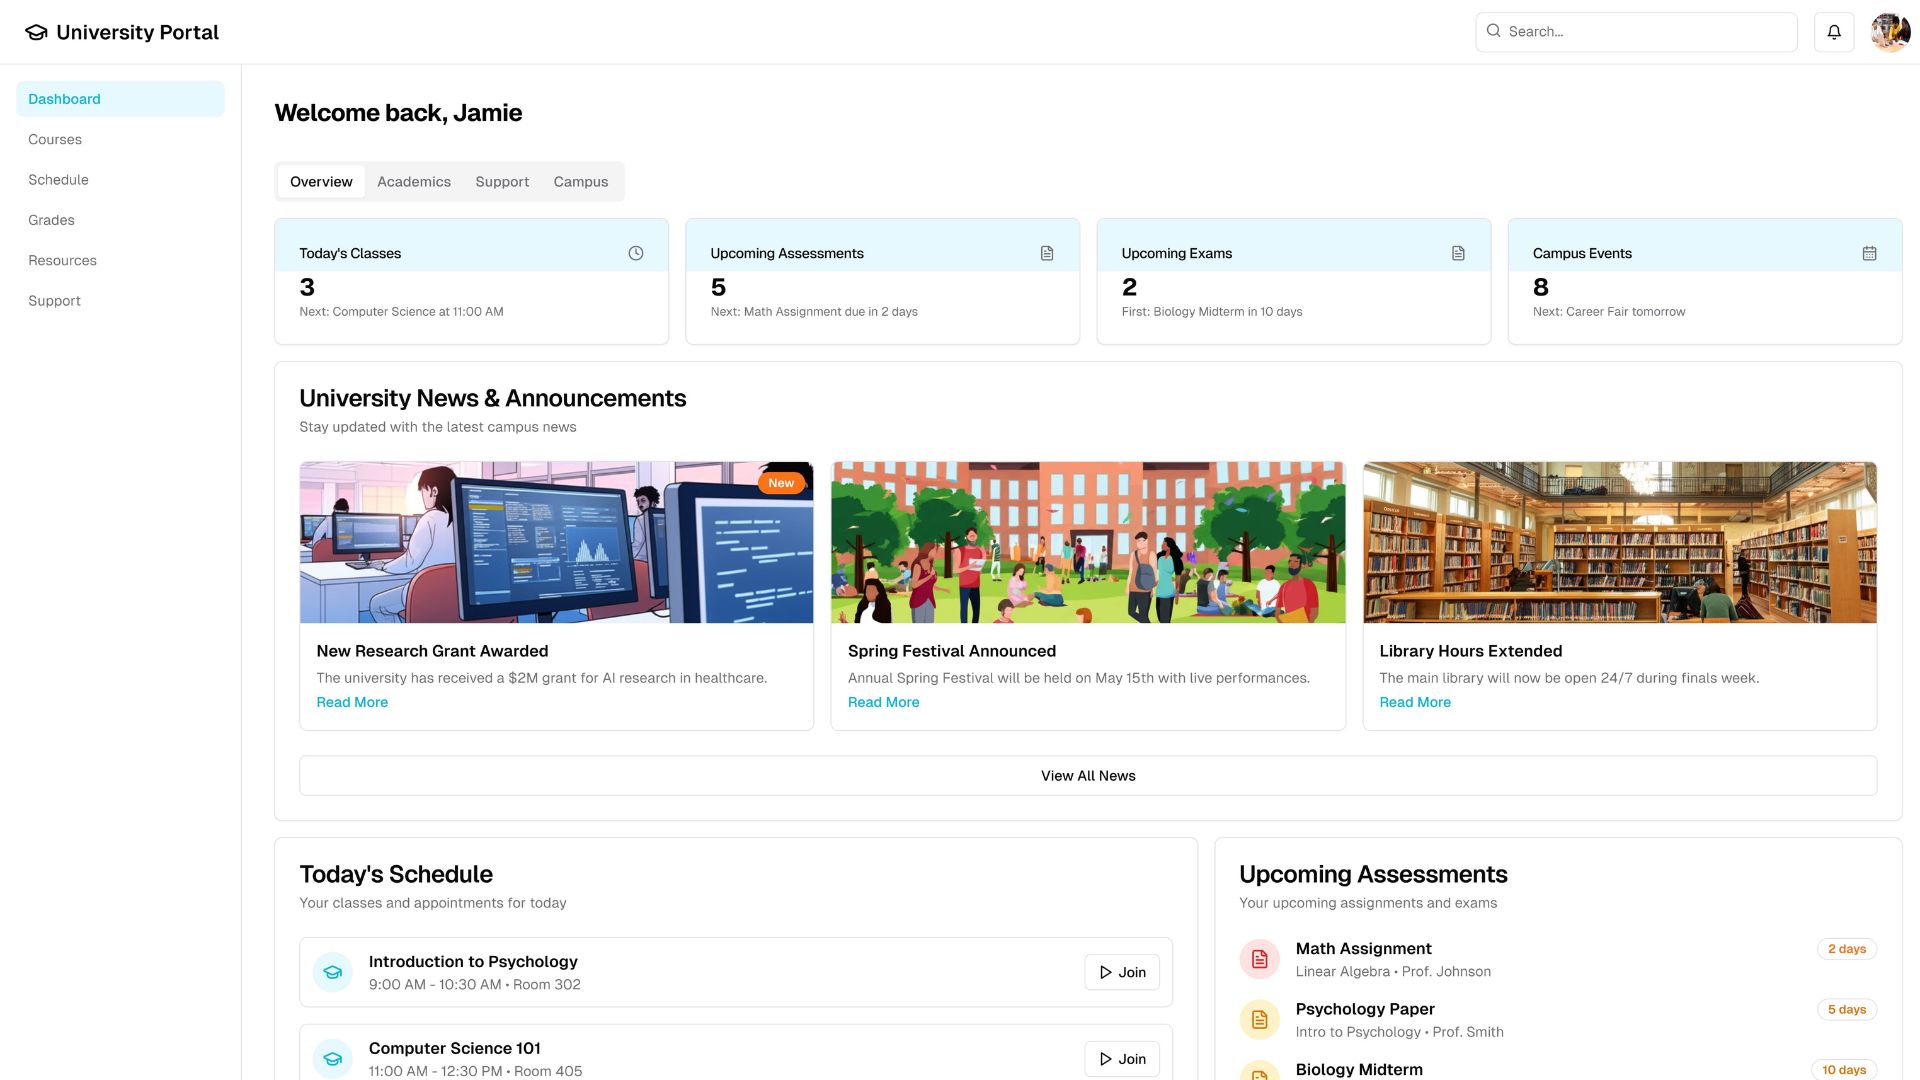The height and width of the screenshot is (1080, 1920).
Task: Click the calendar icon on Campus Events
Action: [1869, 253]
